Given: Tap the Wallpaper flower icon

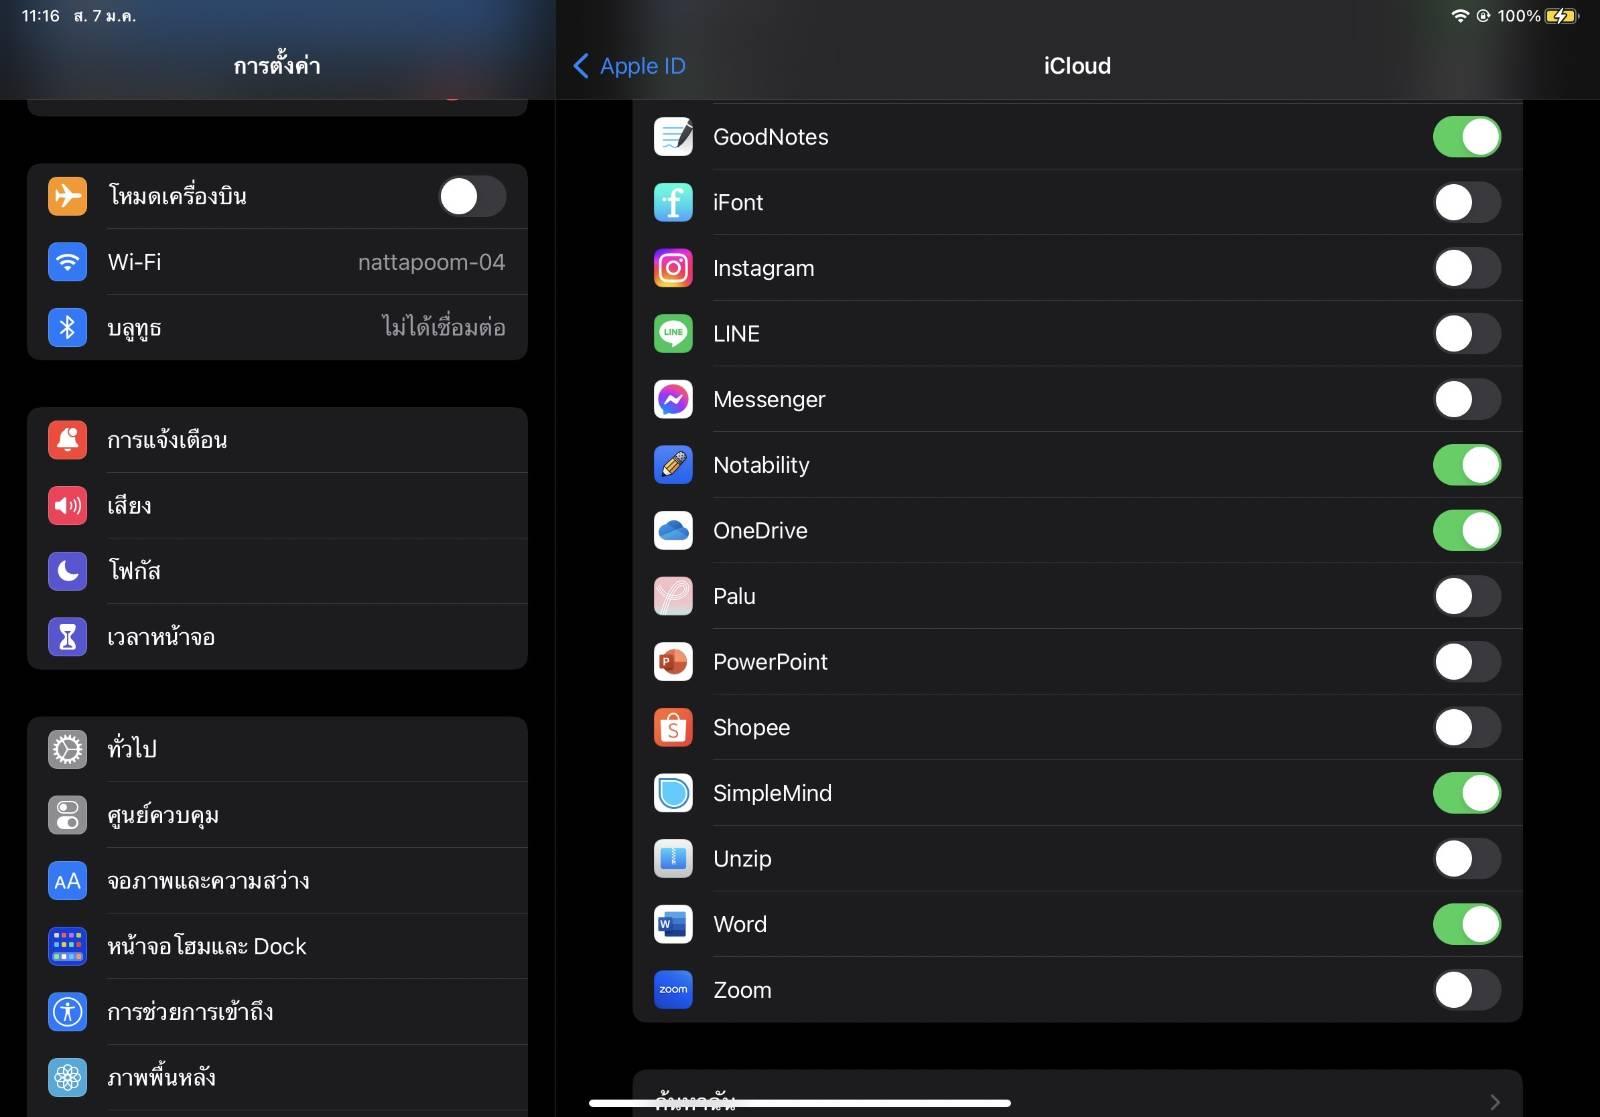Looking at the screenshot, I should click(68, 1078).
